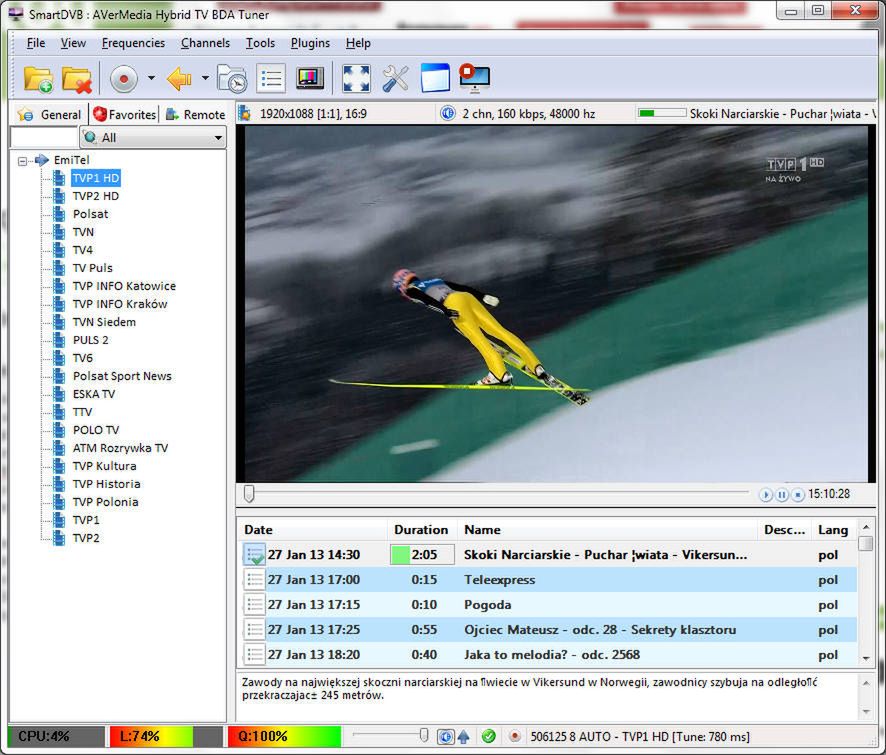886x755 pixels.
Task: Click the Lang column header
Action: (x=833, y=530)
